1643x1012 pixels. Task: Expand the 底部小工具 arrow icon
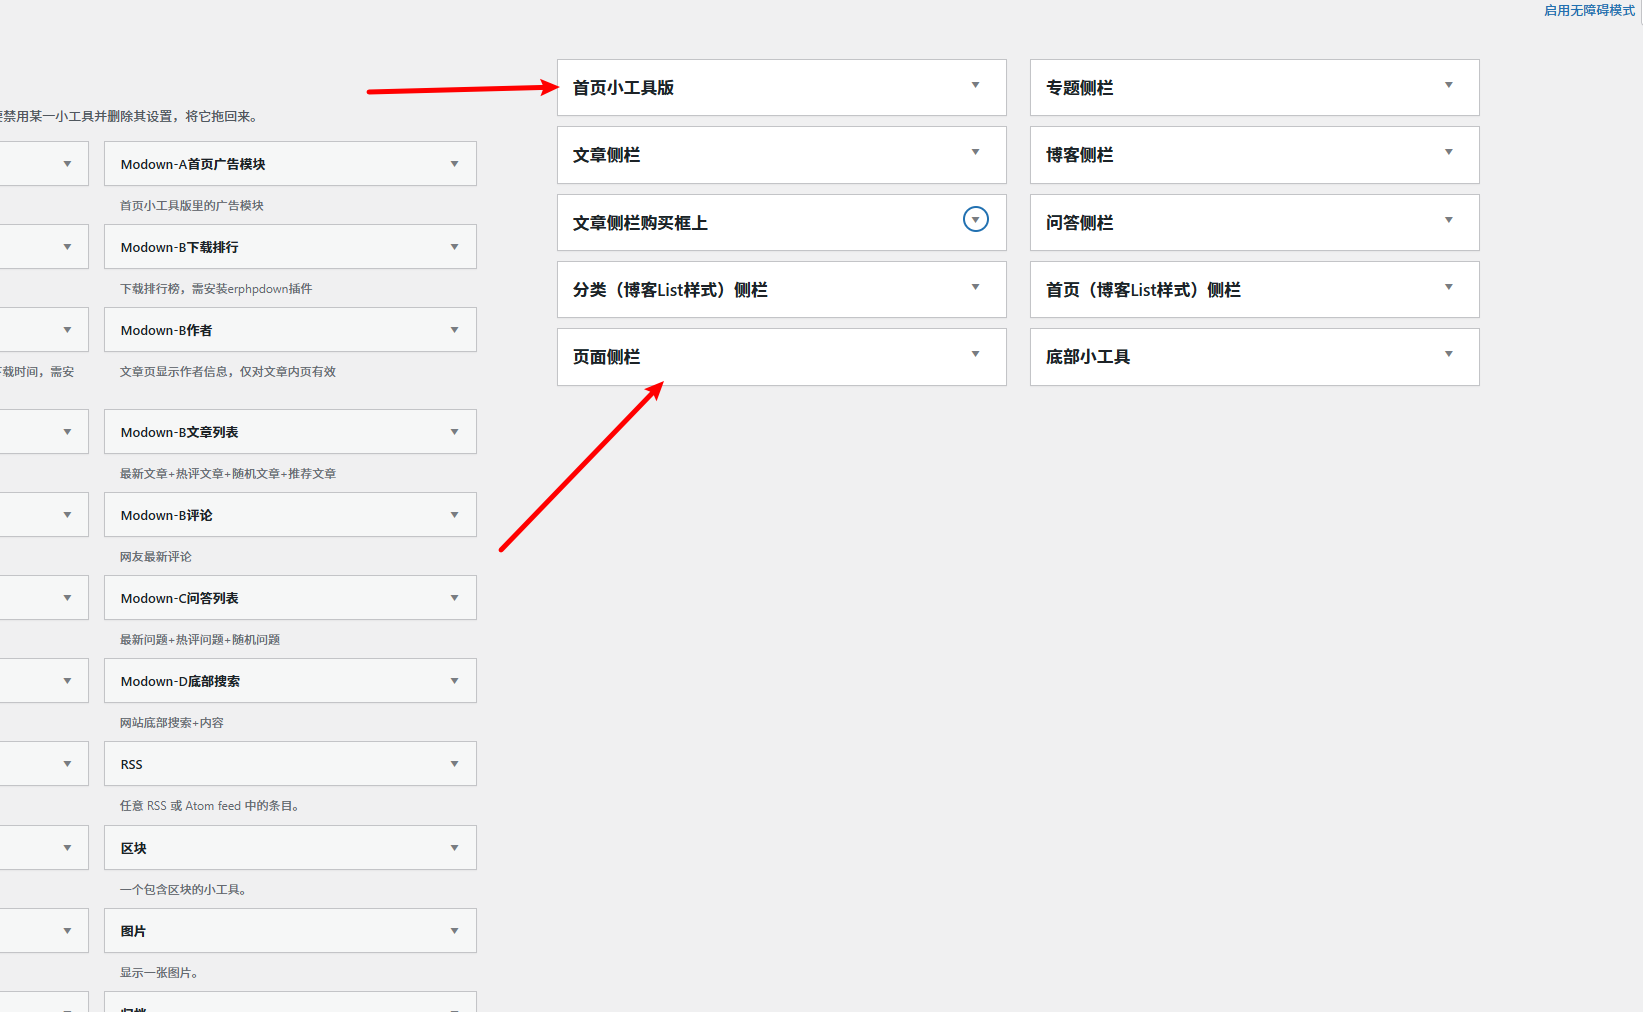(1448, 355)
